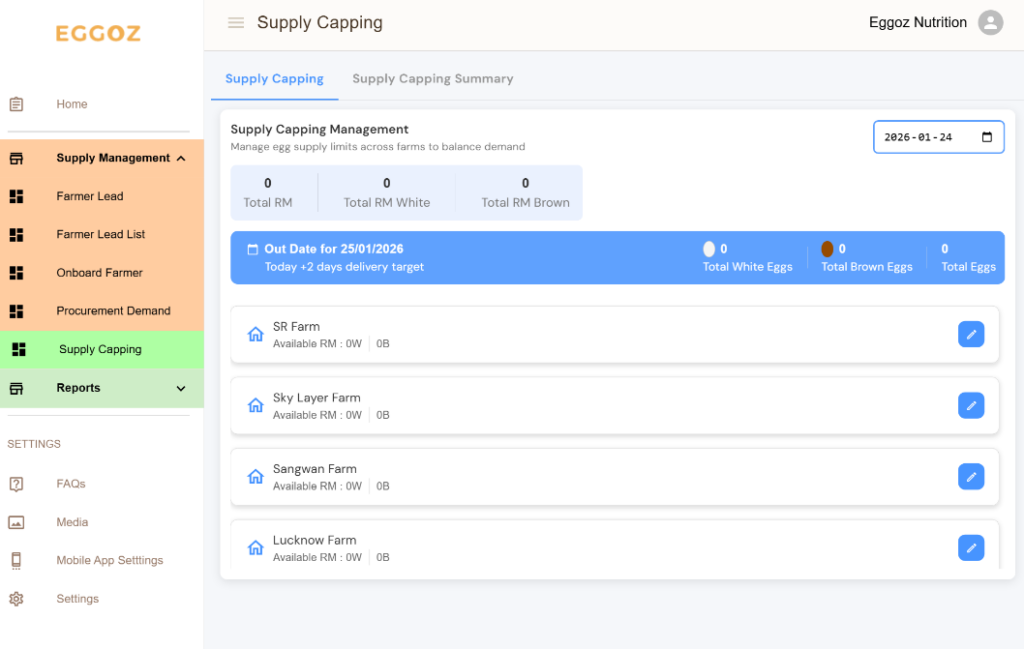Screen dimensions: 1024x649
Task: Collapse the Supply Management section
Action: (x=181, y=158)
